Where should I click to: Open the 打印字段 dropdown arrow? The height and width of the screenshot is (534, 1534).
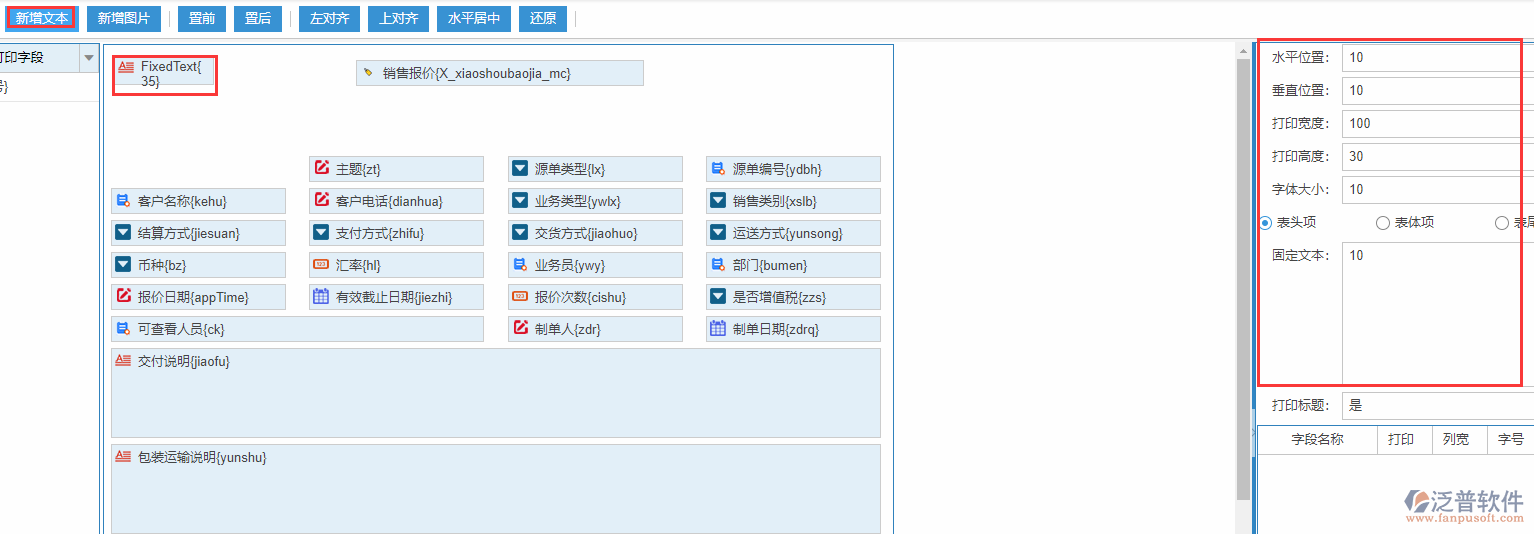pyautogui.click(x=88, y=58)
